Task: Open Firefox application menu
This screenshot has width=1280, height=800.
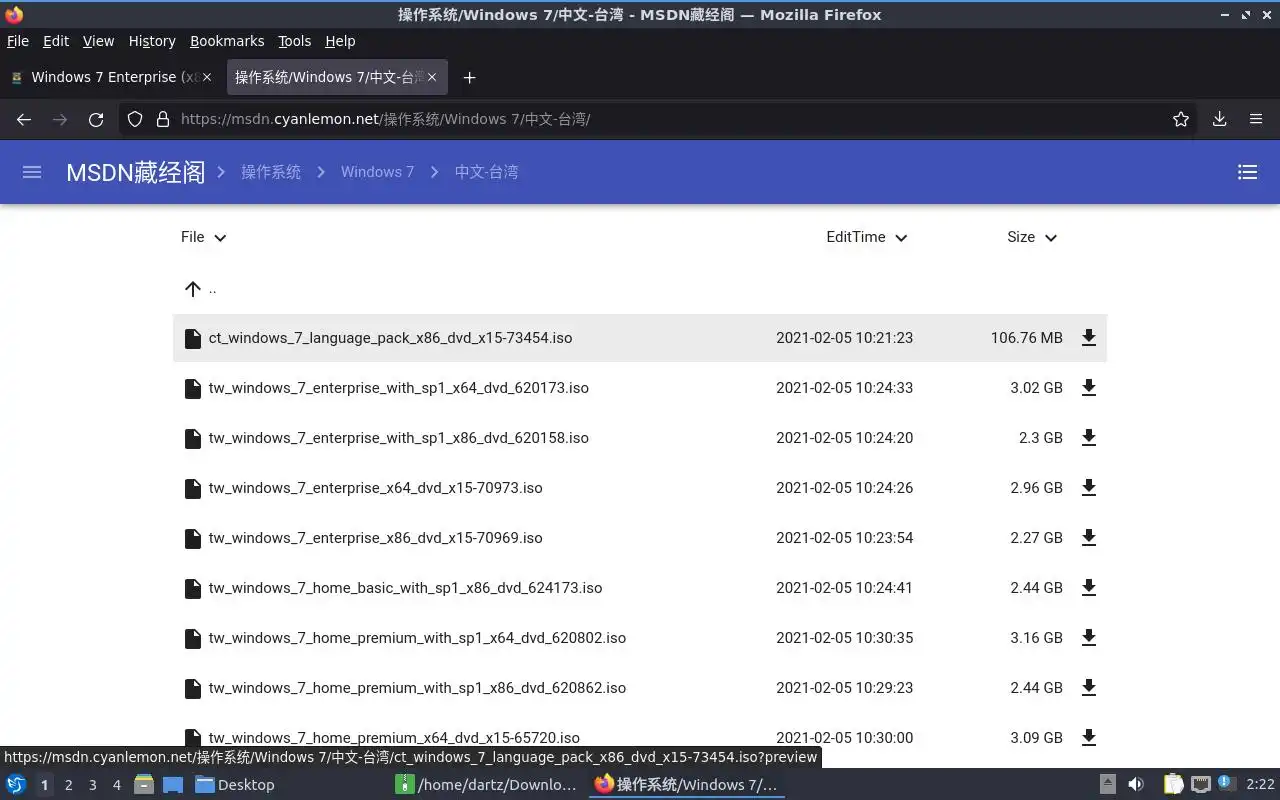Action: point(1256,119)
